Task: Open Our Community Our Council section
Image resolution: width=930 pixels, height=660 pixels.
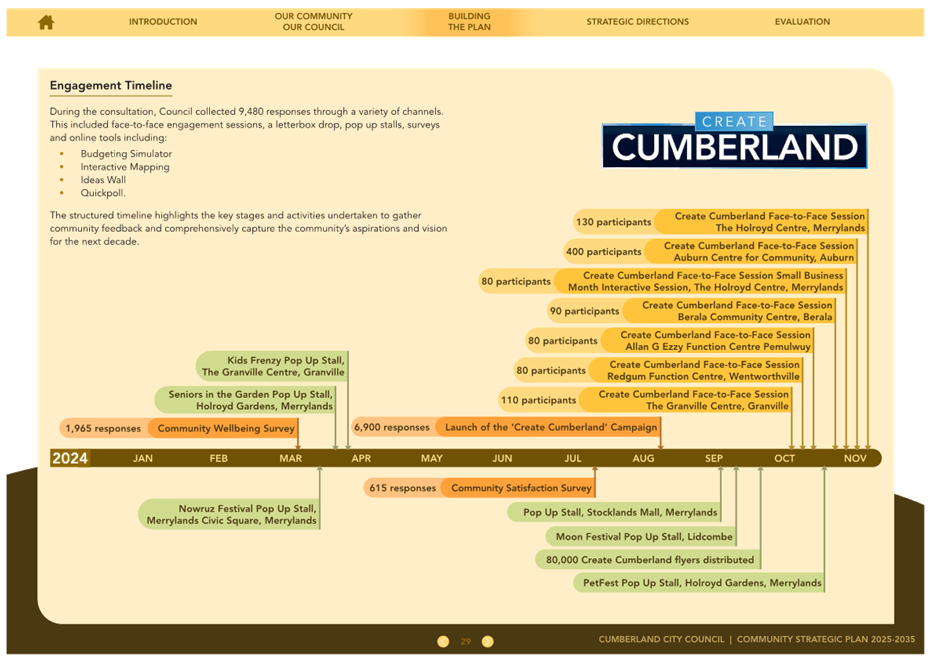Action: pyautogui.click(x=313, y=21)
